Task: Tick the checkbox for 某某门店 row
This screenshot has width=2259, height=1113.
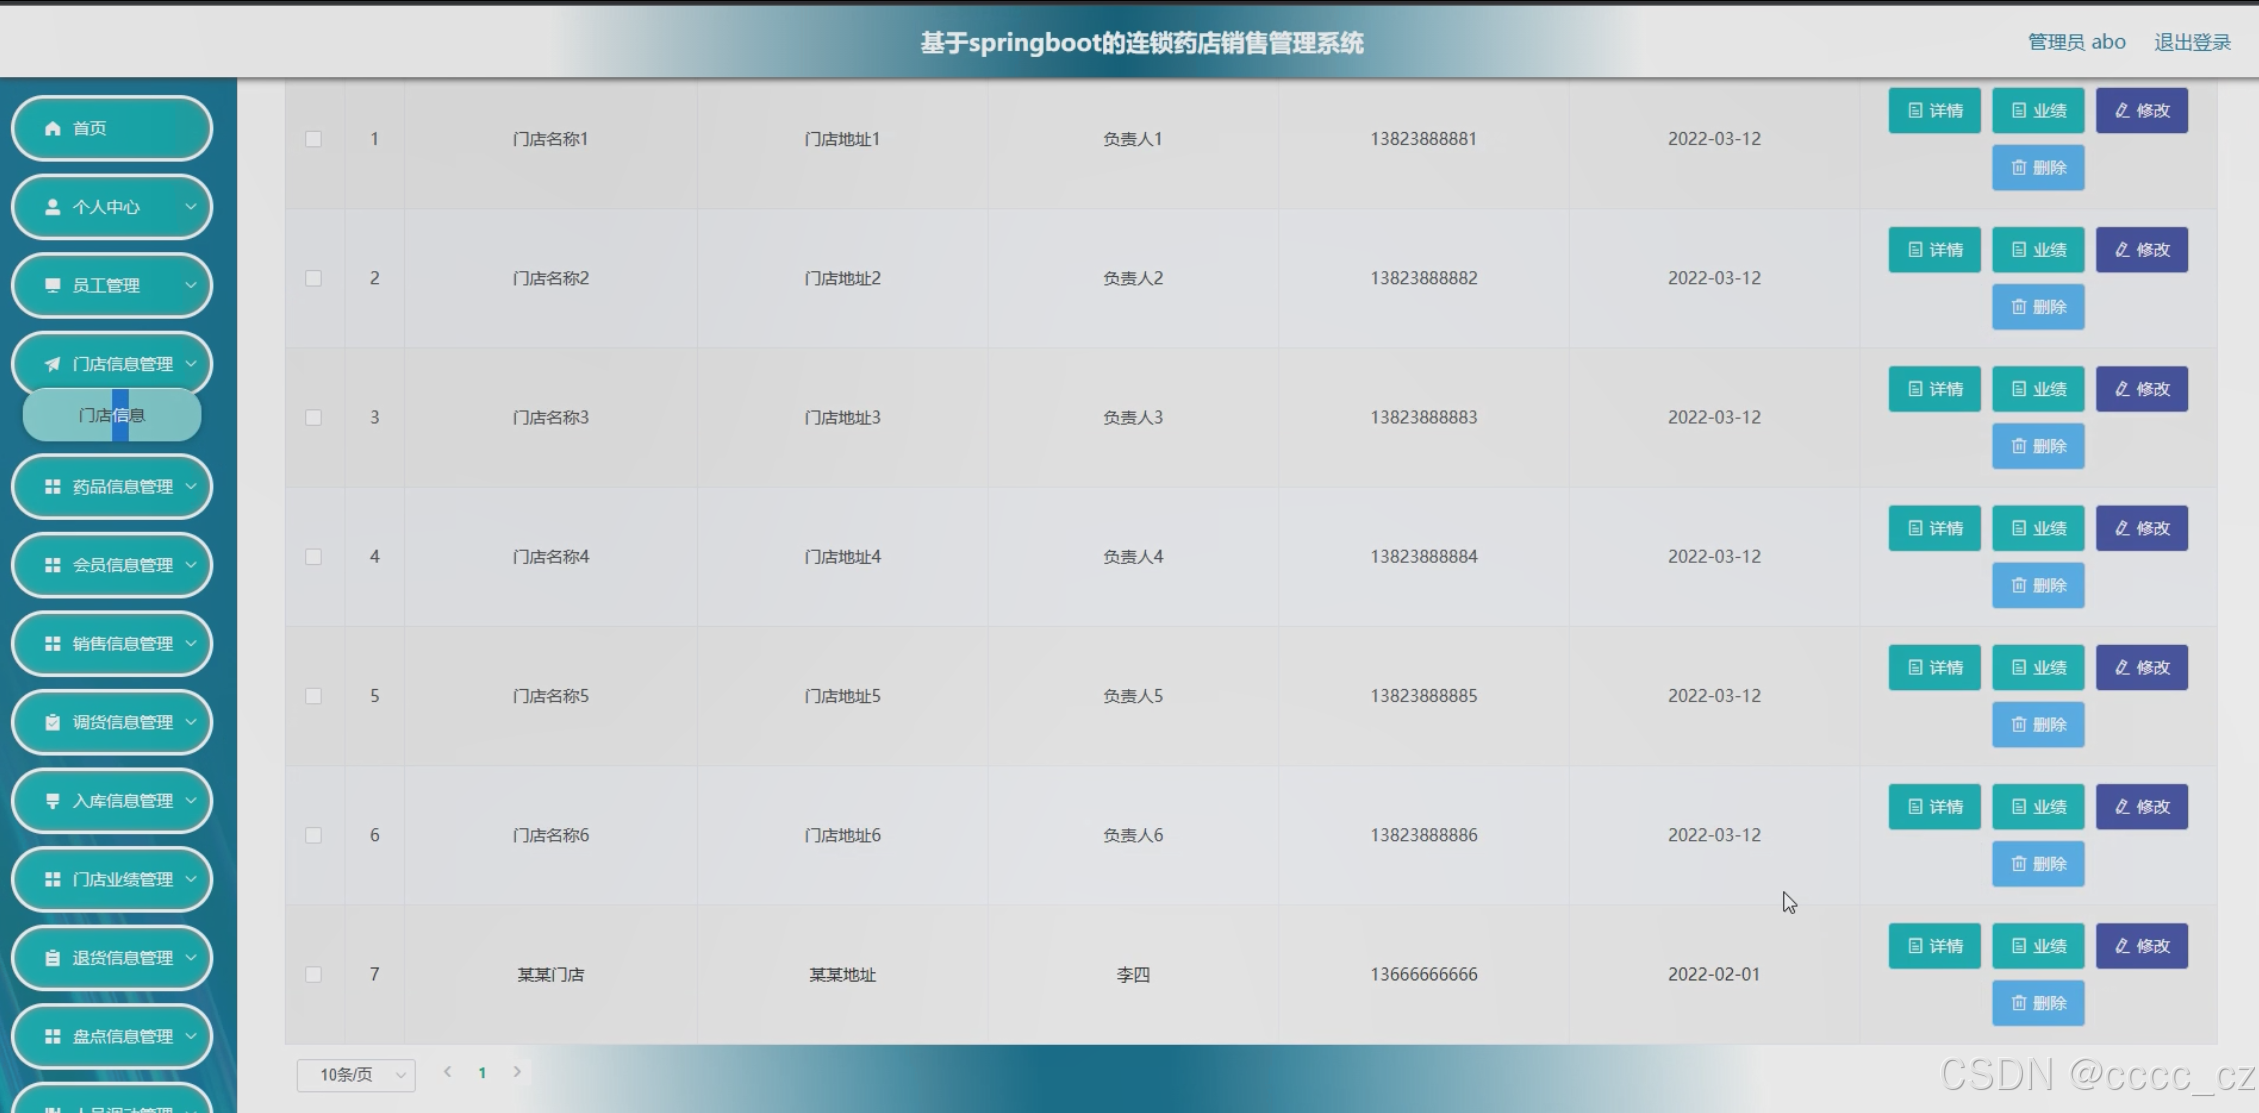Action: pos(313,974)
